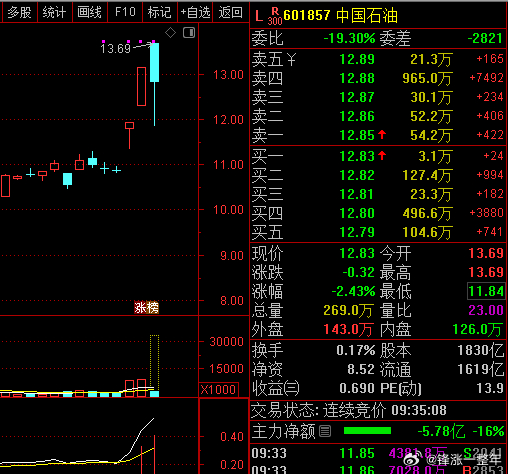Click the 卖三 price 12.87
The width and height of the screenshot is (508, 474).
pos(357,97)
